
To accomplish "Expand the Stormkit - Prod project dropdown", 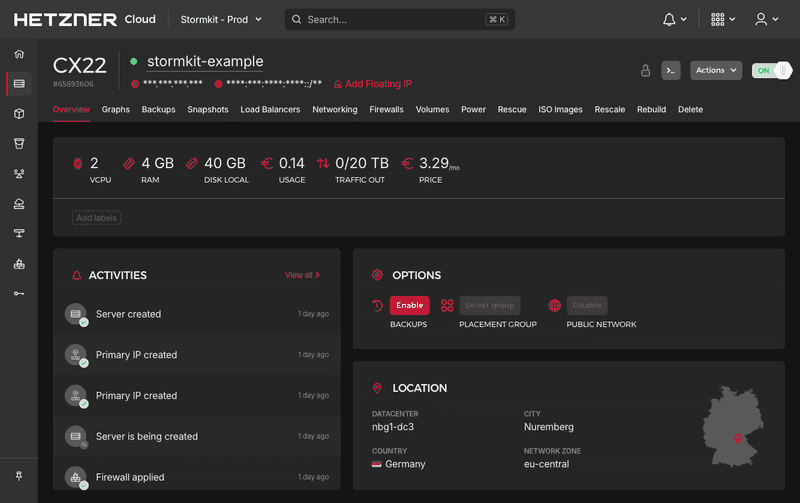I will (x=221, y=19).
